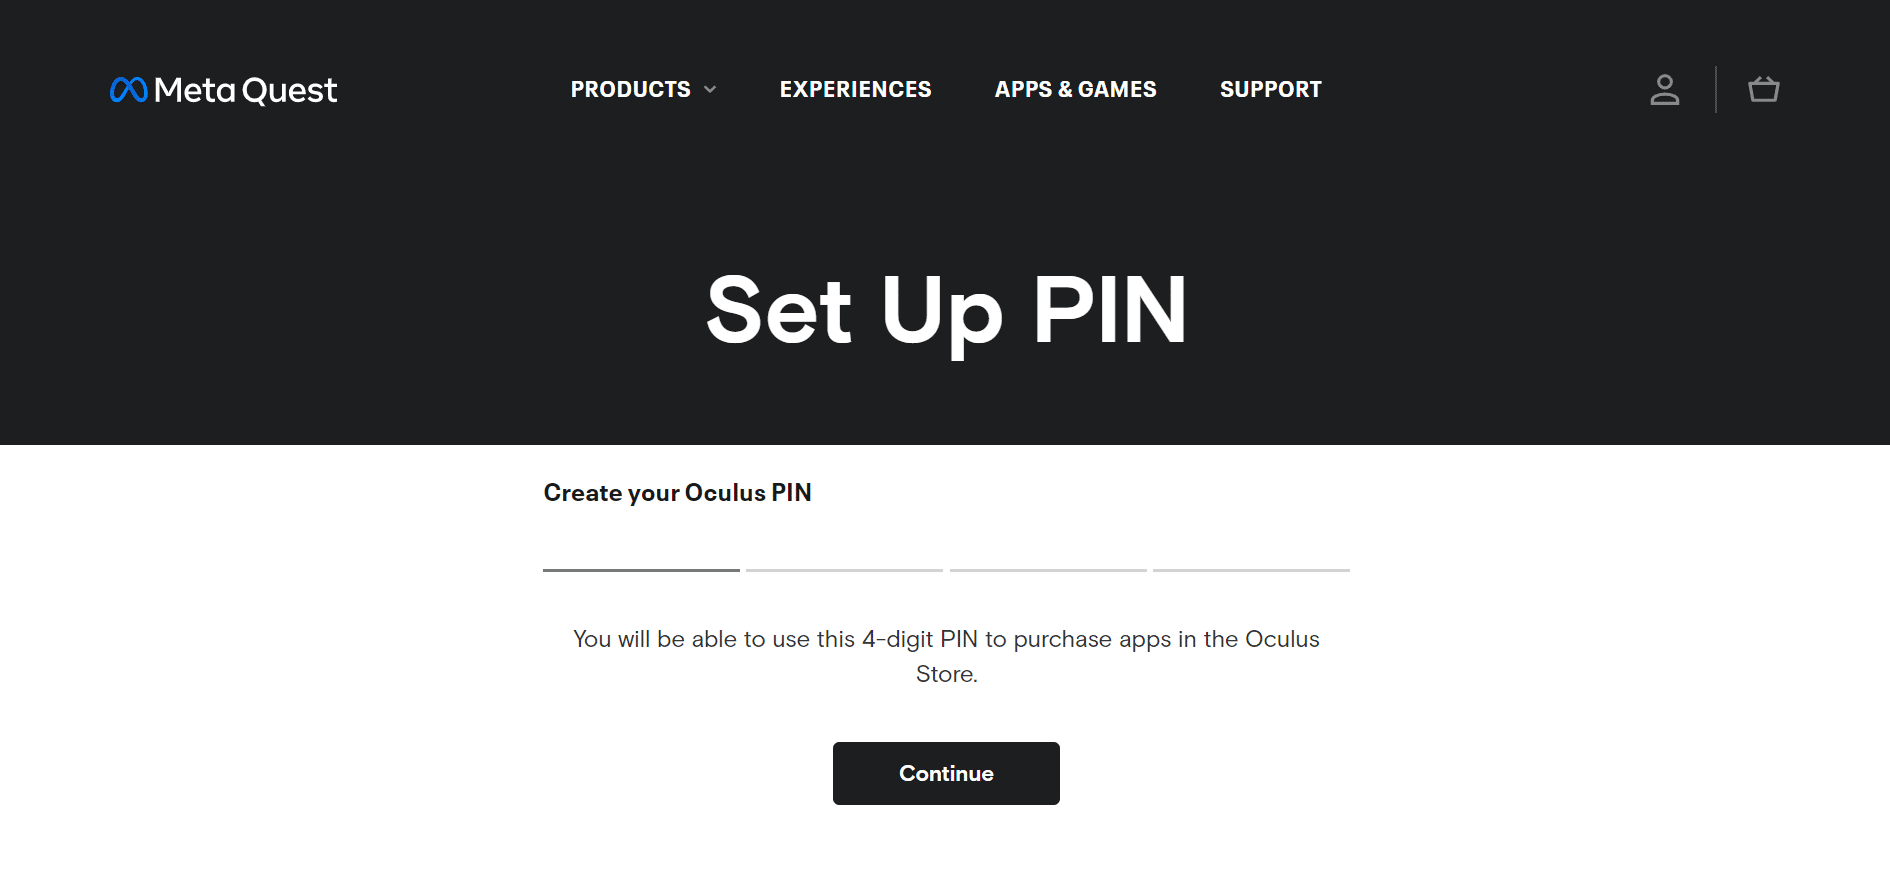Open the PRODUCTS navigation menu

[x=631, y=89]
